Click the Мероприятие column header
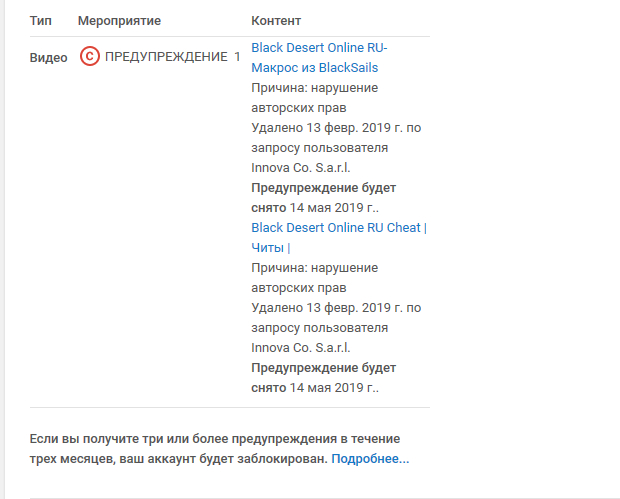The width and height of the screenshot is (620, 499). [x=119, y=21]
